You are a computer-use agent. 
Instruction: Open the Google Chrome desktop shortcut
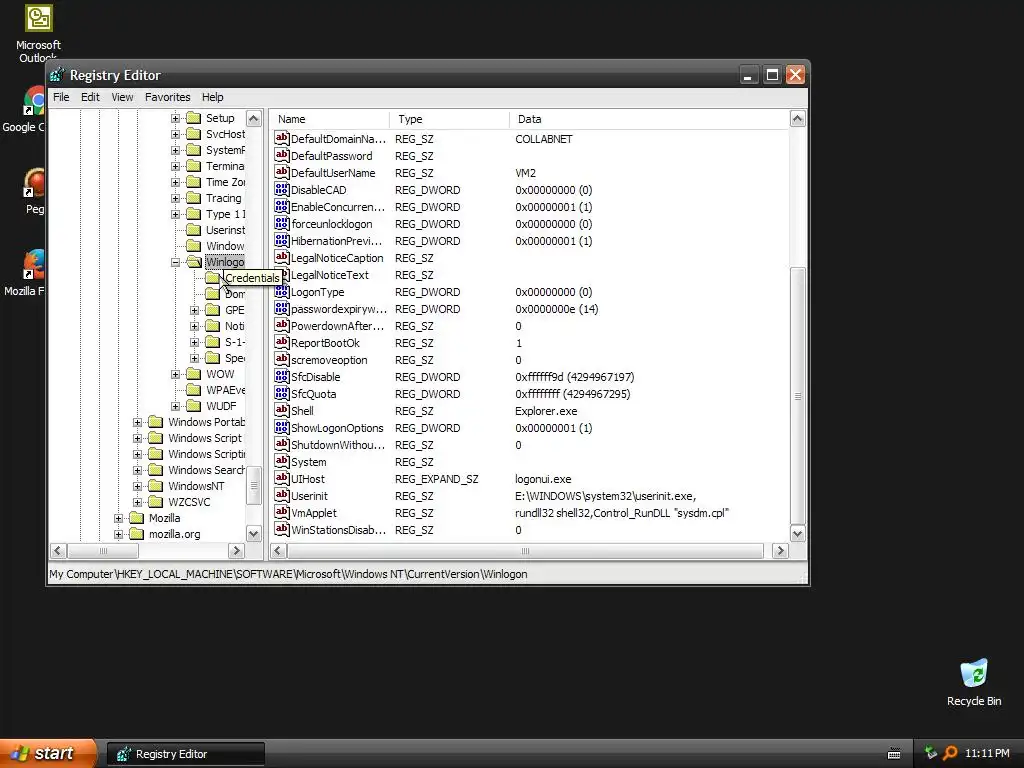coord(34,101)
